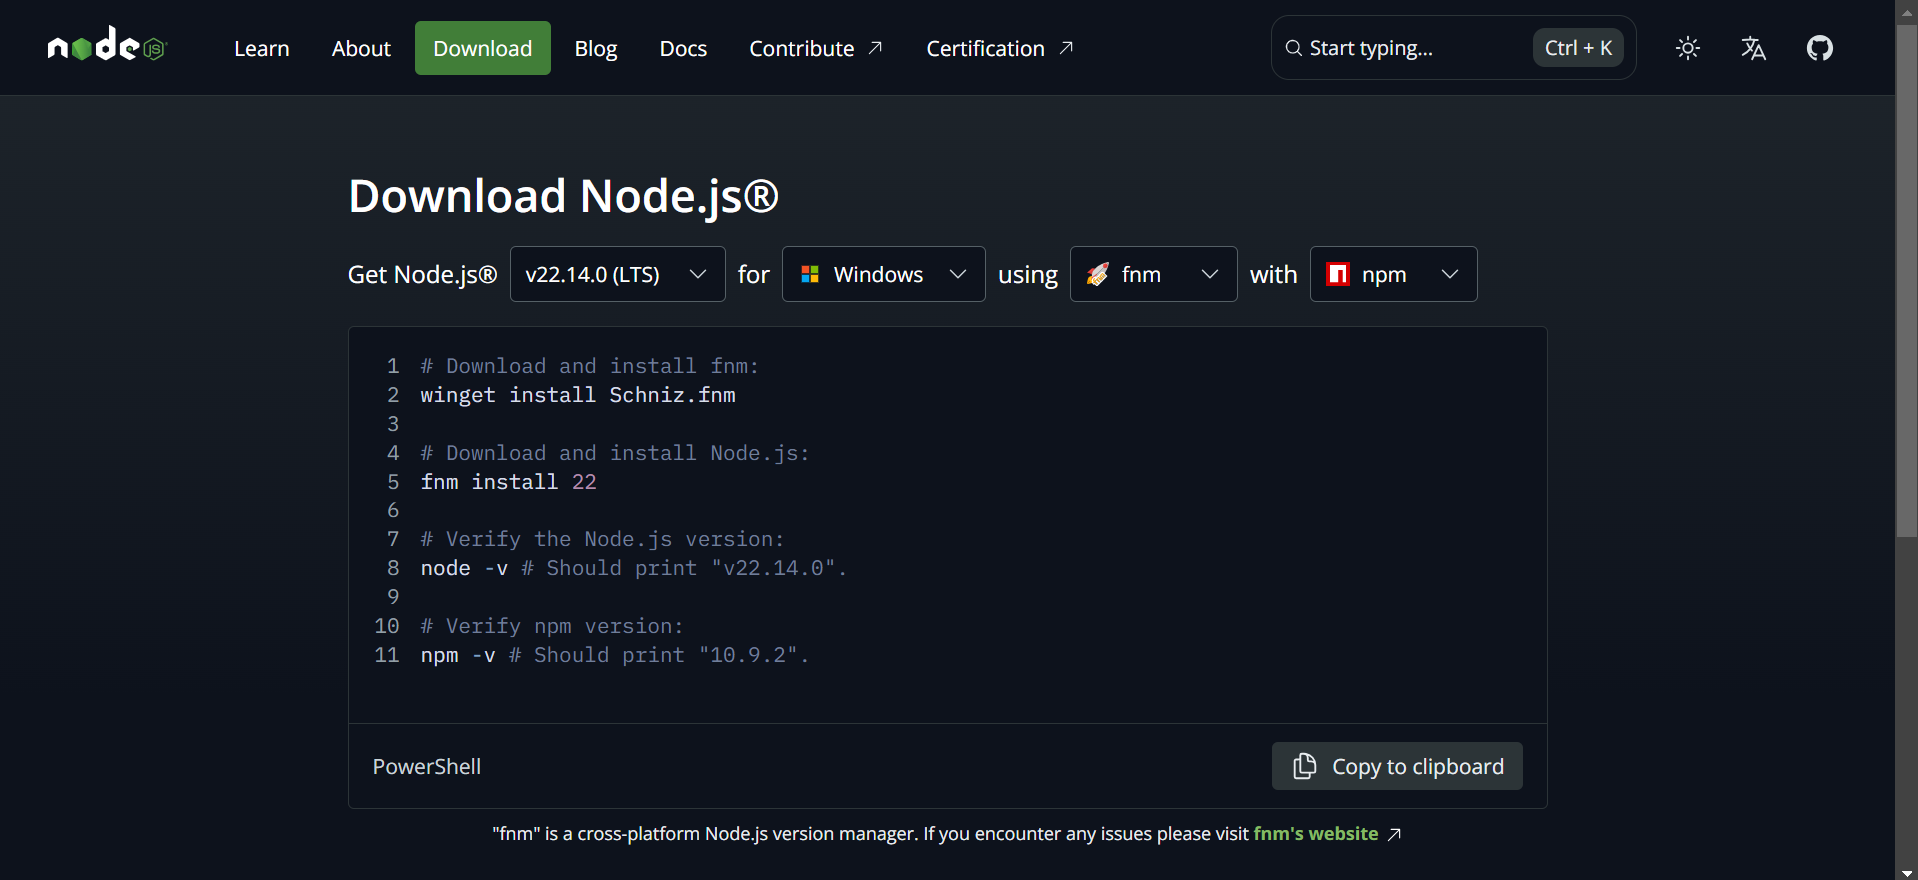Click the '# Verify the Node.js version:' comment
The image size is (1918, 880).
pyautogui.click(x=603, y=539)
